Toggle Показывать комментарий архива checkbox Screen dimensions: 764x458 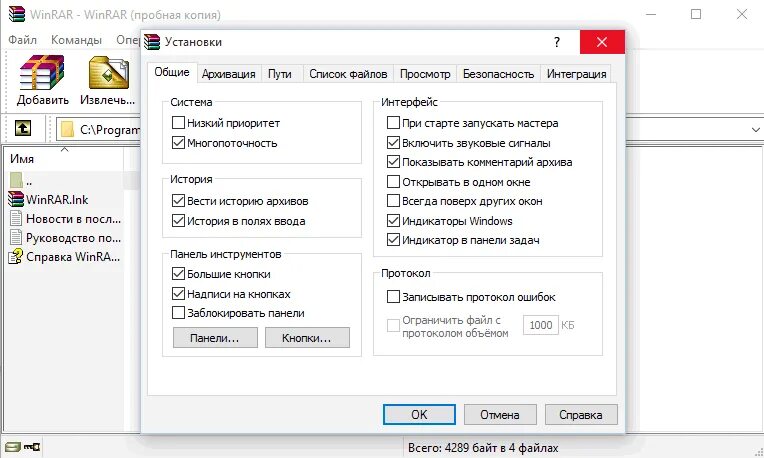[x=393, y=162]
